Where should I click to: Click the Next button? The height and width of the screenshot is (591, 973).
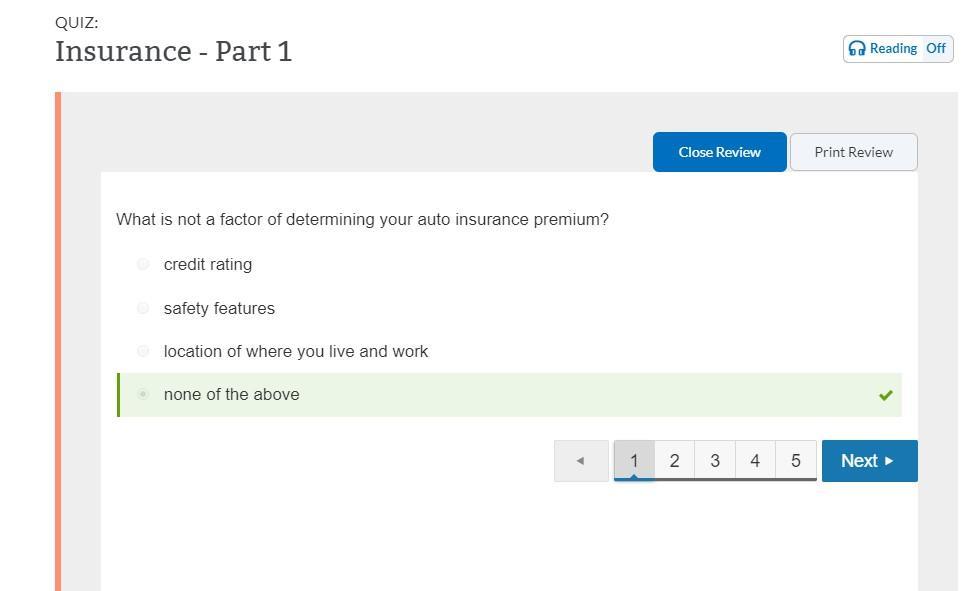868,461
